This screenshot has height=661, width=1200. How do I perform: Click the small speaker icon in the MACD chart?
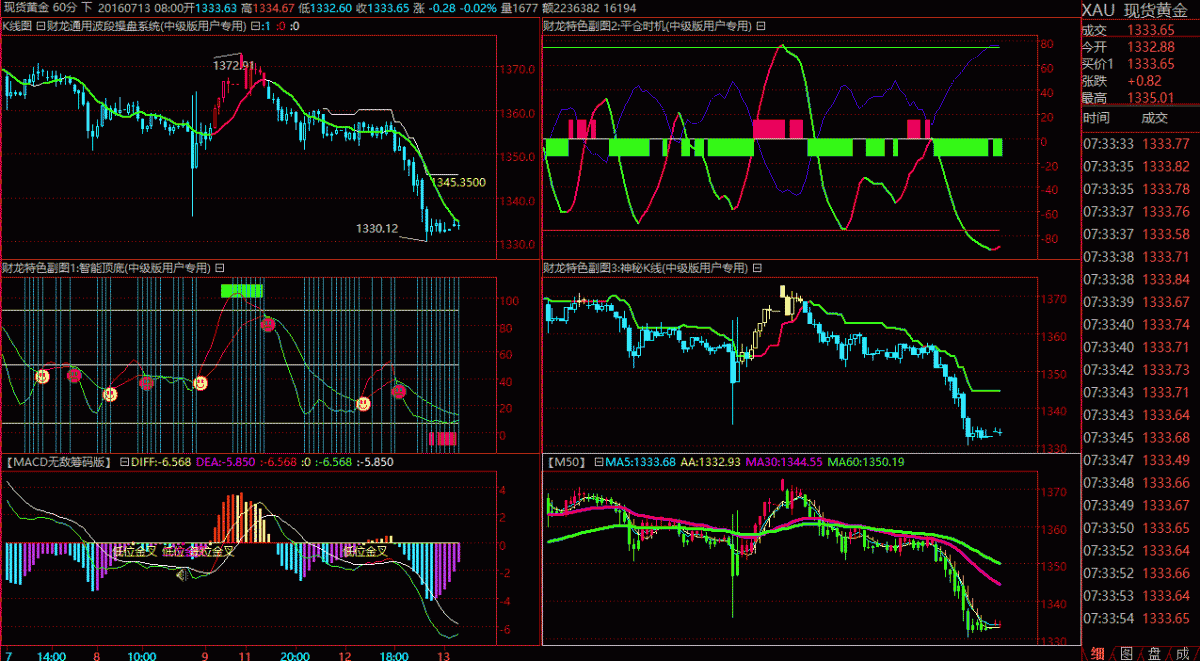[x=182, y=574]
